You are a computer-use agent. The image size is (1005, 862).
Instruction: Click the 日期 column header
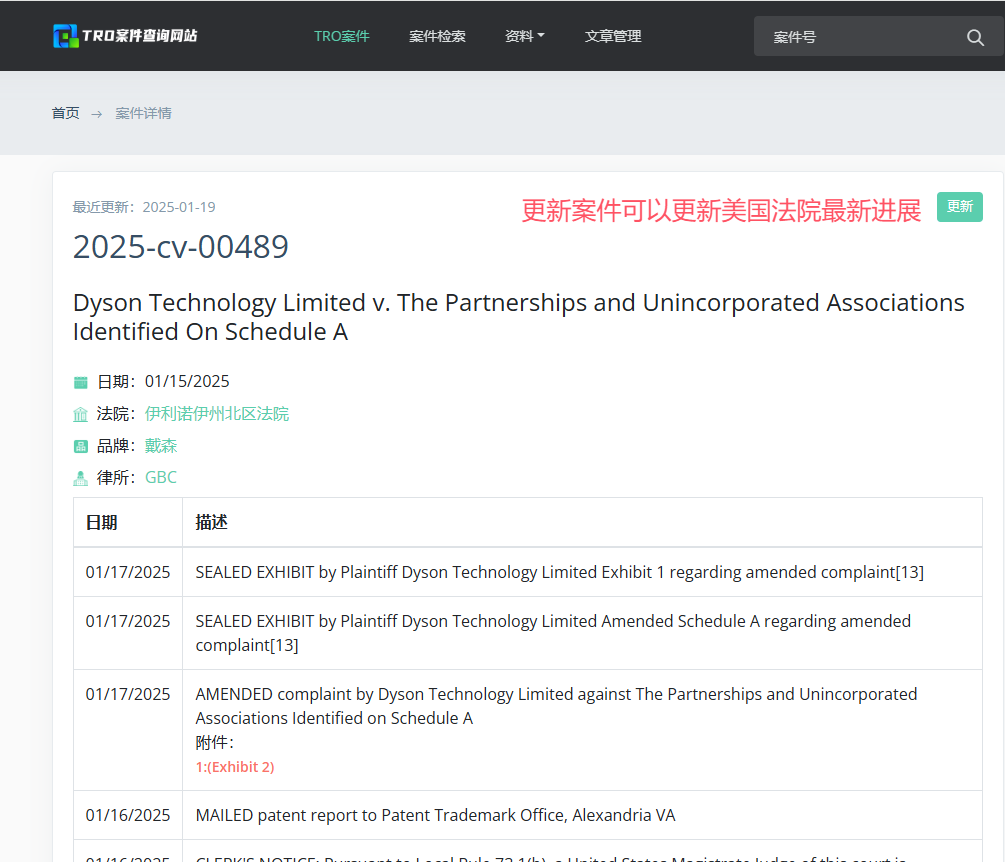tap(101, 523)
